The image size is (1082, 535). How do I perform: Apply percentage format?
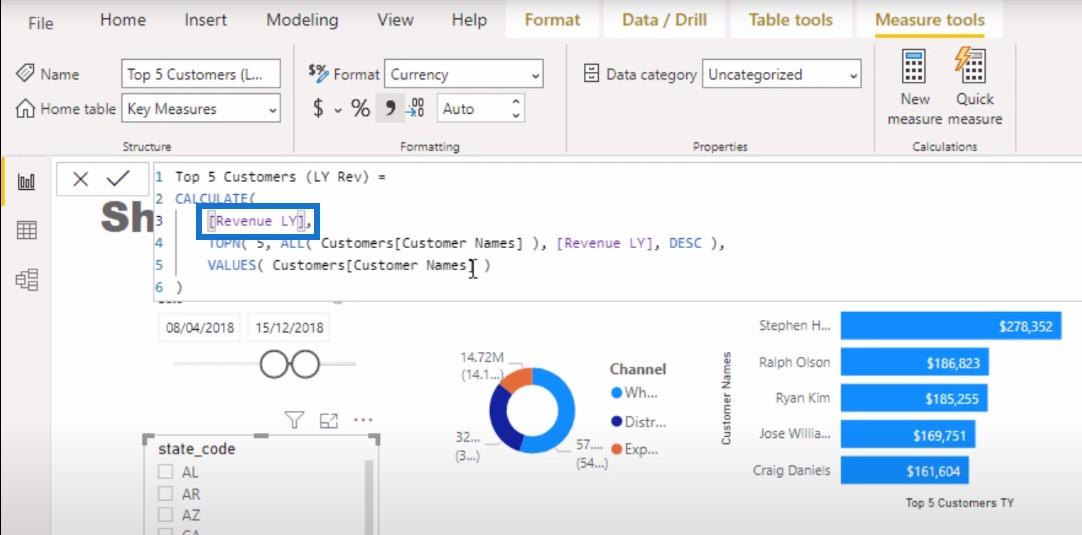360,108
